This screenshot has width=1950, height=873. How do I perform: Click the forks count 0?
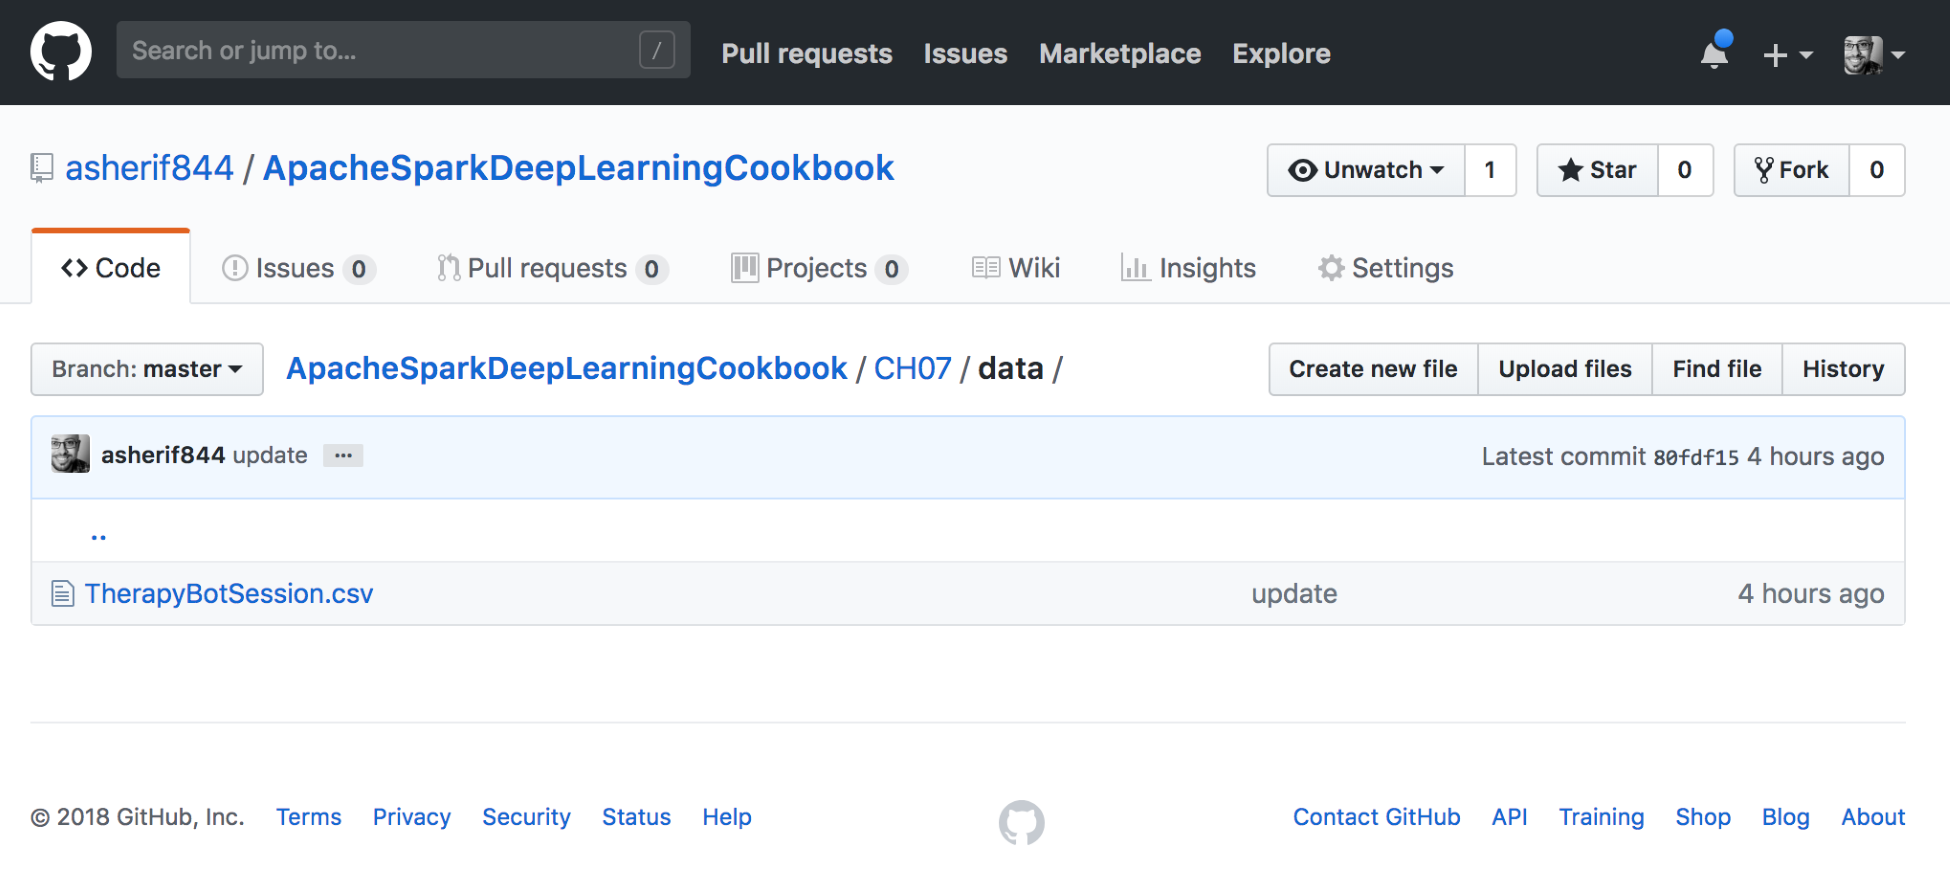pyautogui.click(x=1877, y=170)
